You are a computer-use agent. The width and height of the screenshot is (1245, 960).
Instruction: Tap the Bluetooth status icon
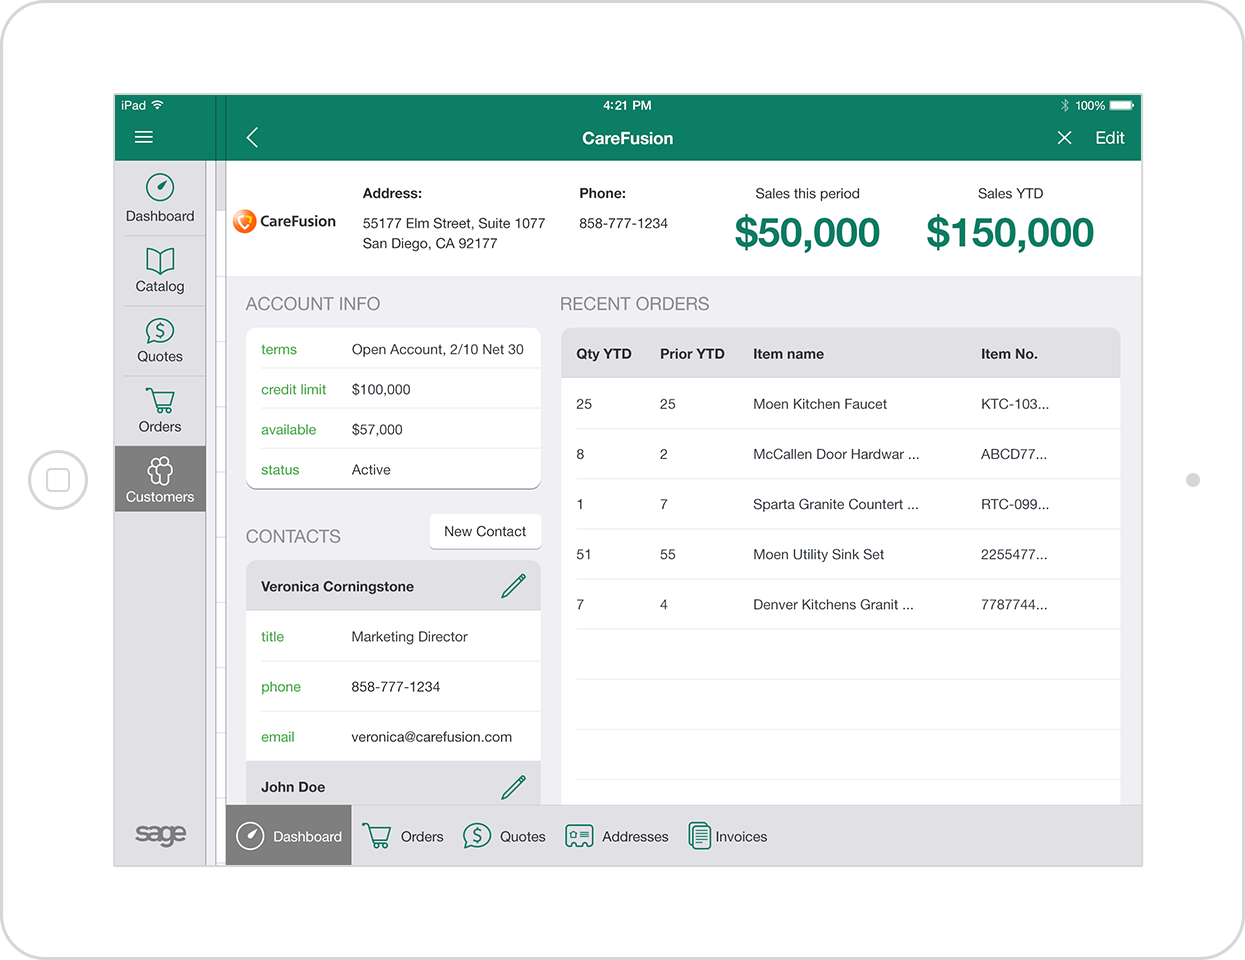[x=1065, y=105]
